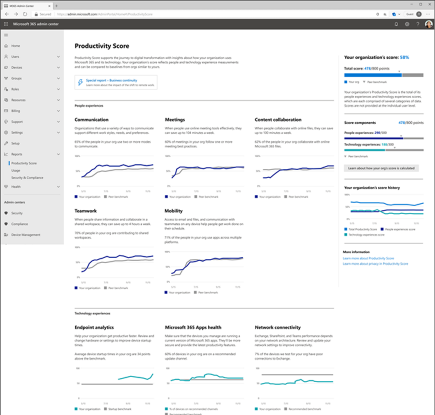Open the Network connectivity category heading

[278, 327]
